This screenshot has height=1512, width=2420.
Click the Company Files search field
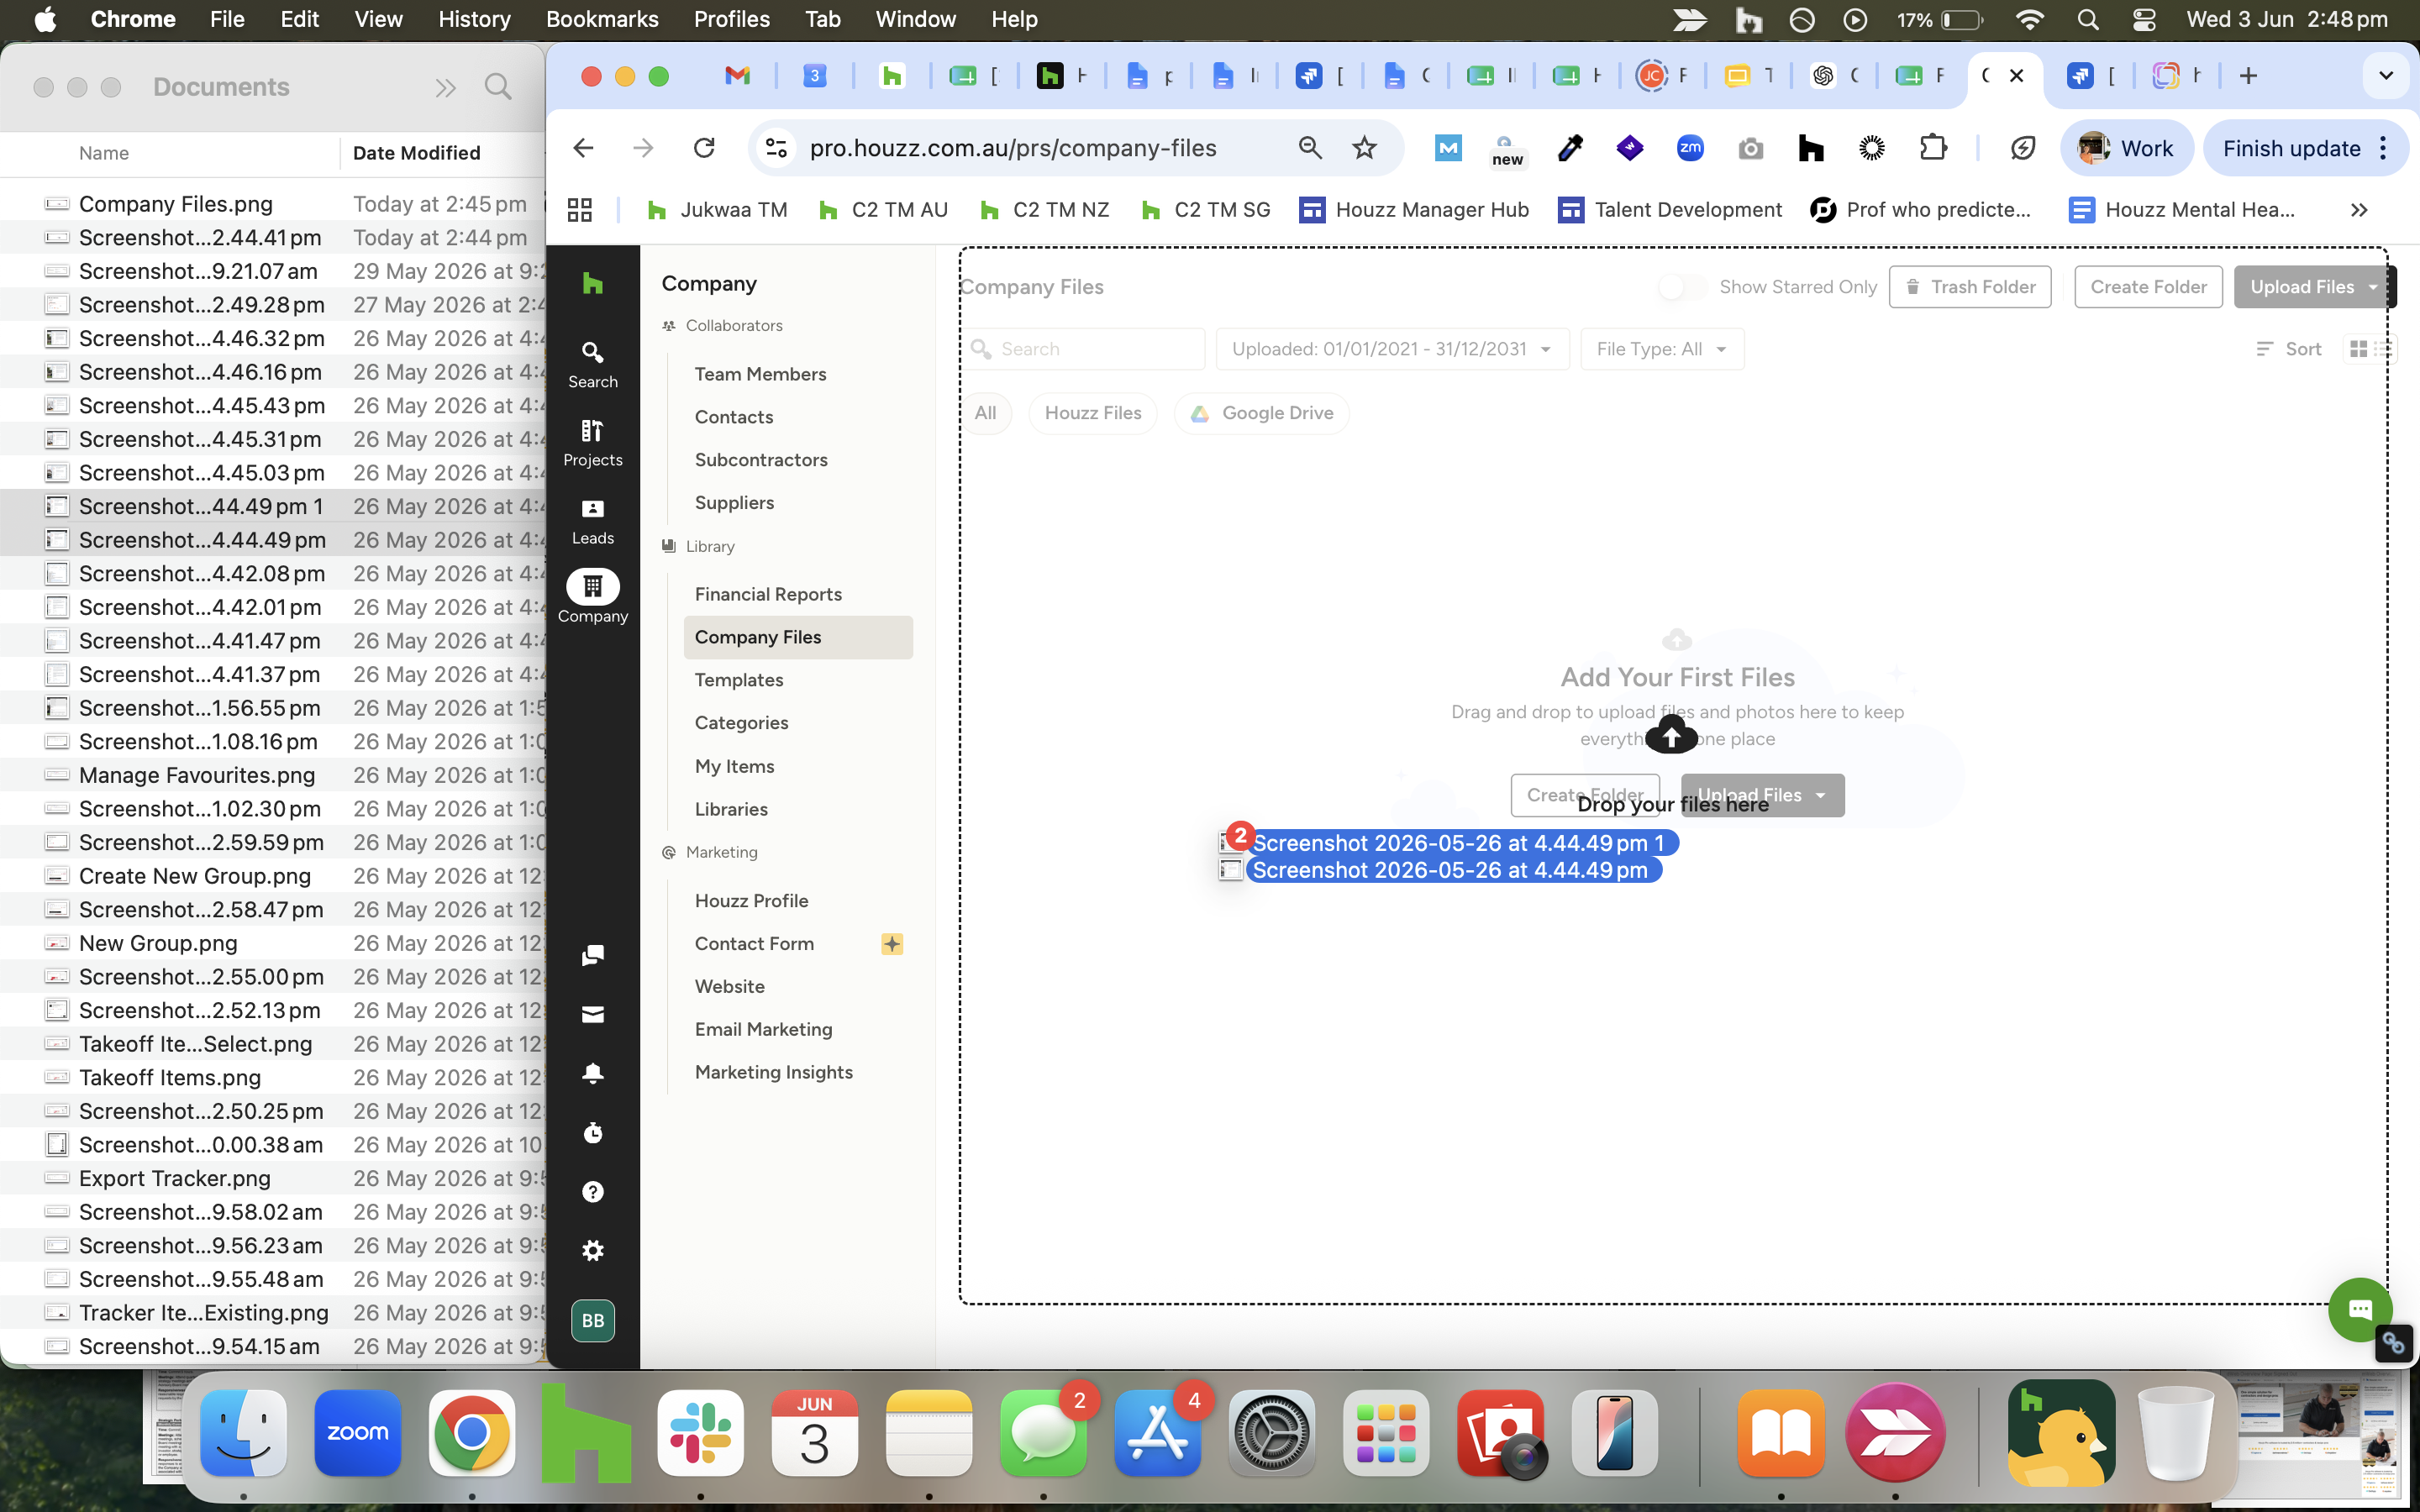tap(1085, 349)
